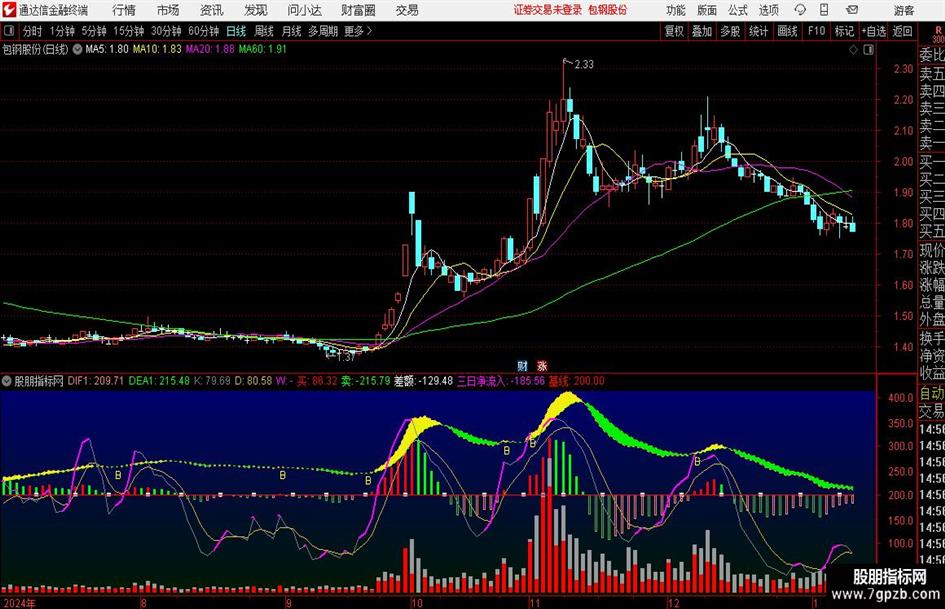
Task: Click the diamond icon above the price axis
Action: tap(853, 50)
